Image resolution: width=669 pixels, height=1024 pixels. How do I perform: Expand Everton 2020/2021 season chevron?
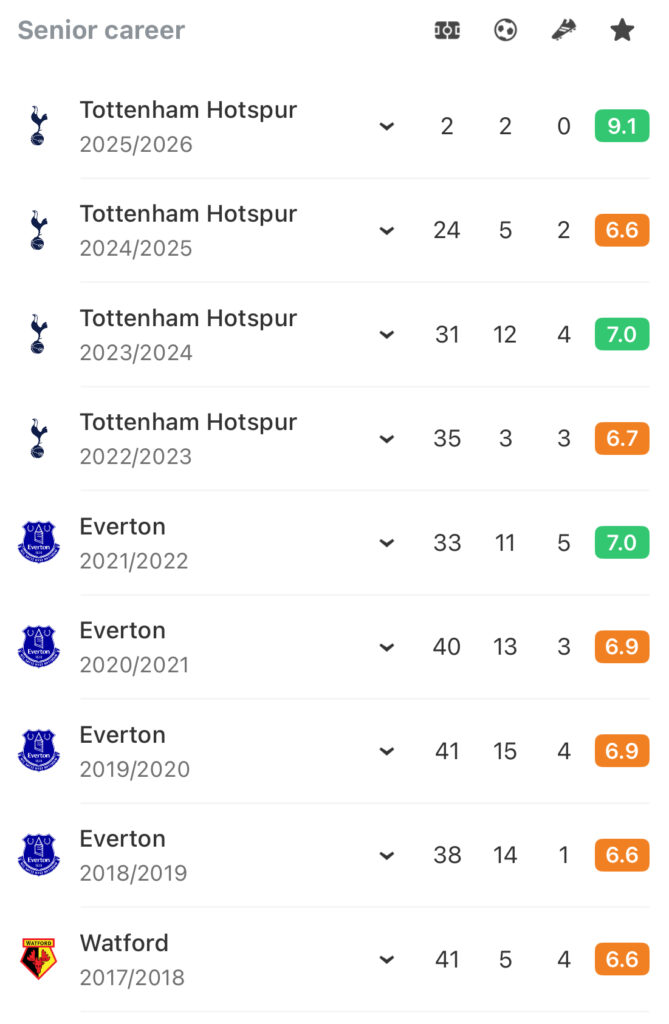pyautogui.click(x=387, y=647)
